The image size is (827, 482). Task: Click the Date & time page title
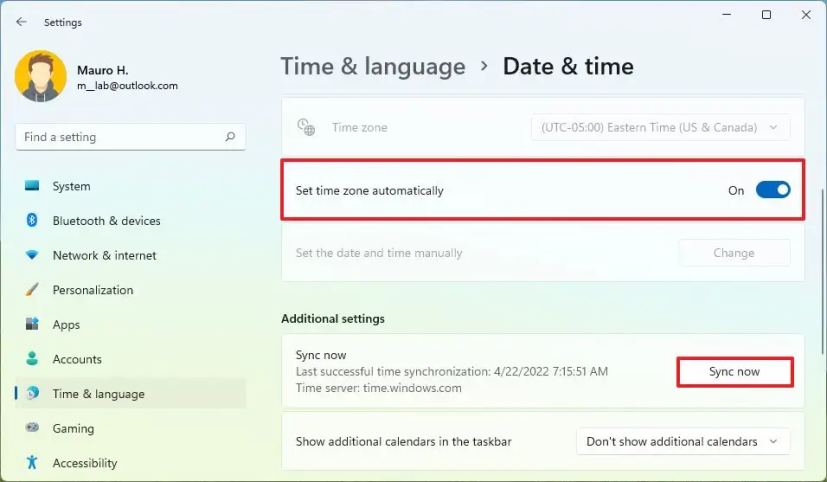tap(568, 66)
